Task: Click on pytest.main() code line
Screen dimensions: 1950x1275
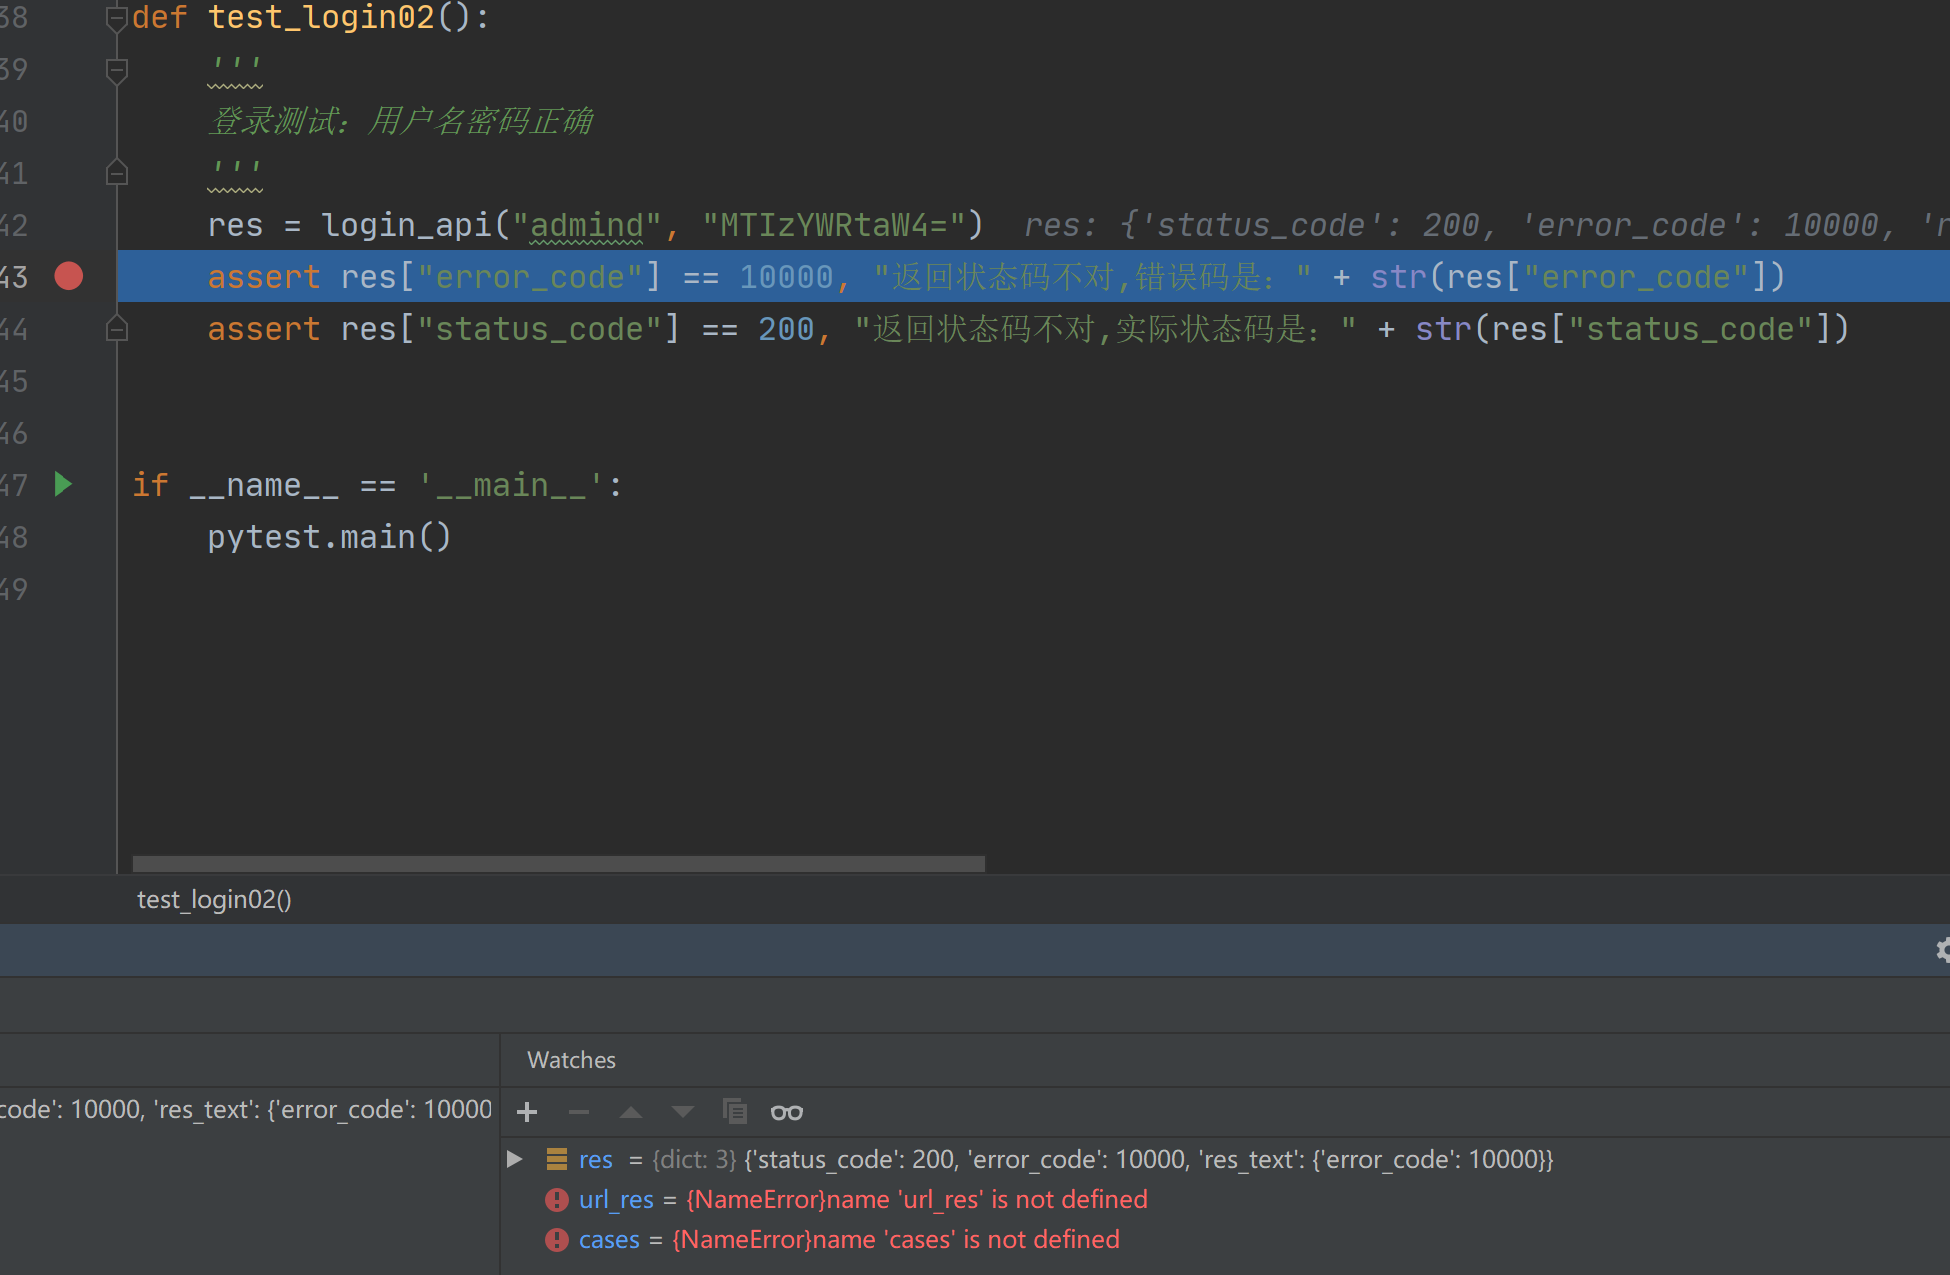Action: [x=329, y=537]
